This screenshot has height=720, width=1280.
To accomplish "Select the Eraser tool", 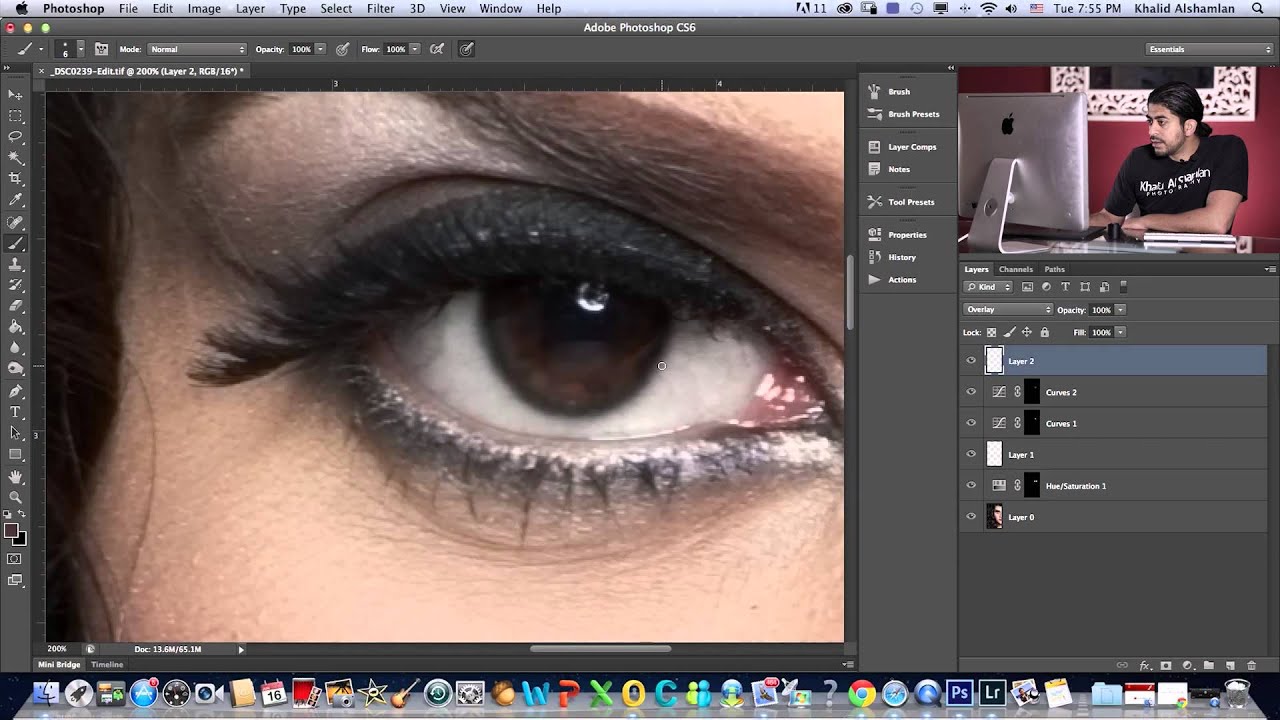I will (x=15, y=306).
